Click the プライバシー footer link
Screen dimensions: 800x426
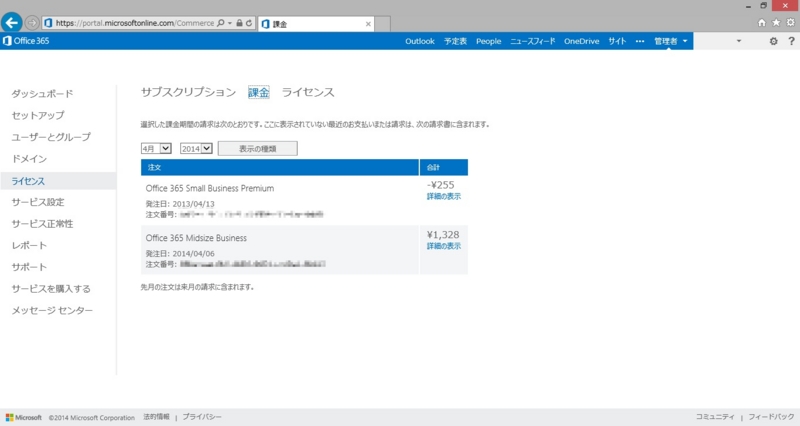tap(202, 417)
